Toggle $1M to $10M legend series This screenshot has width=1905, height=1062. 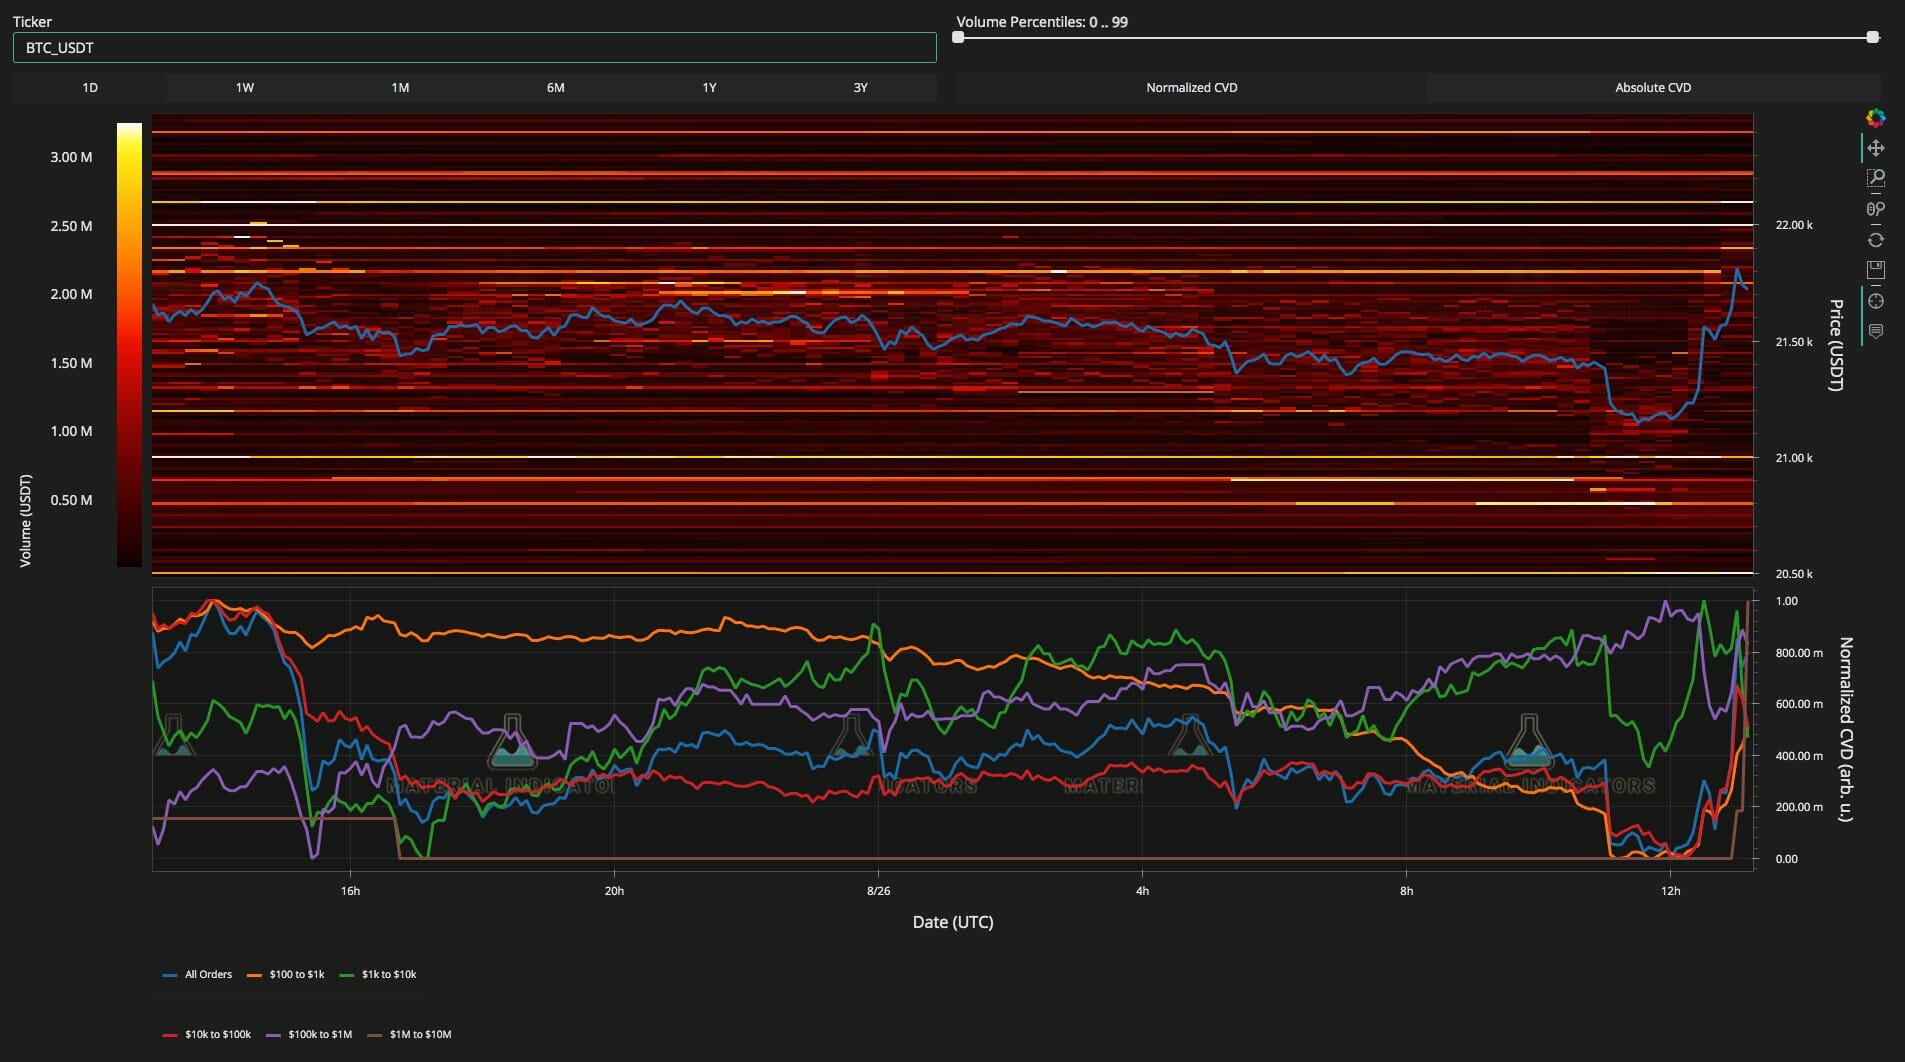pyautogui.click(x=410, y=1034)
